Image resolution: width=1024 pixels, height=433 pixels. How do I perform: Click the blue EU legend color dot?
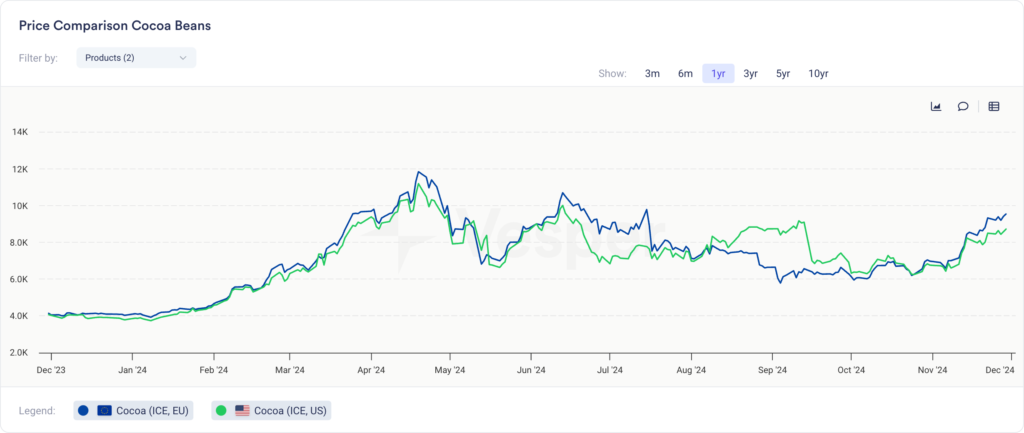(83, 410)
